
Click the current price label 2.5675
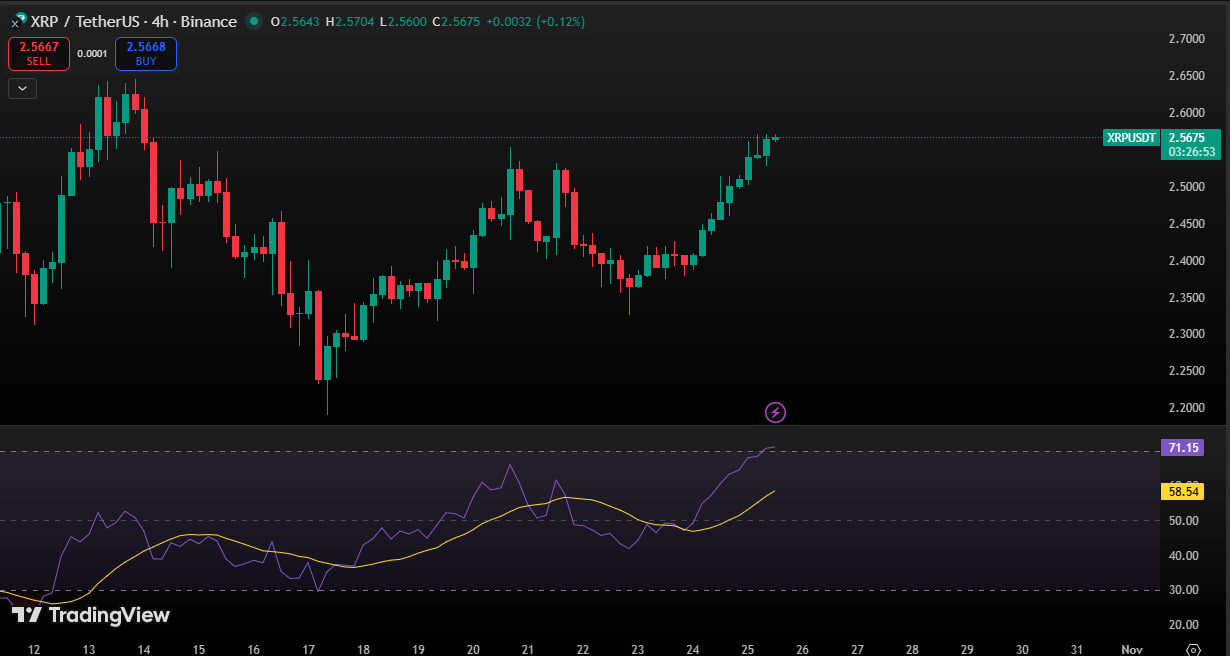pyautogui.click(x=1186, y=138)
